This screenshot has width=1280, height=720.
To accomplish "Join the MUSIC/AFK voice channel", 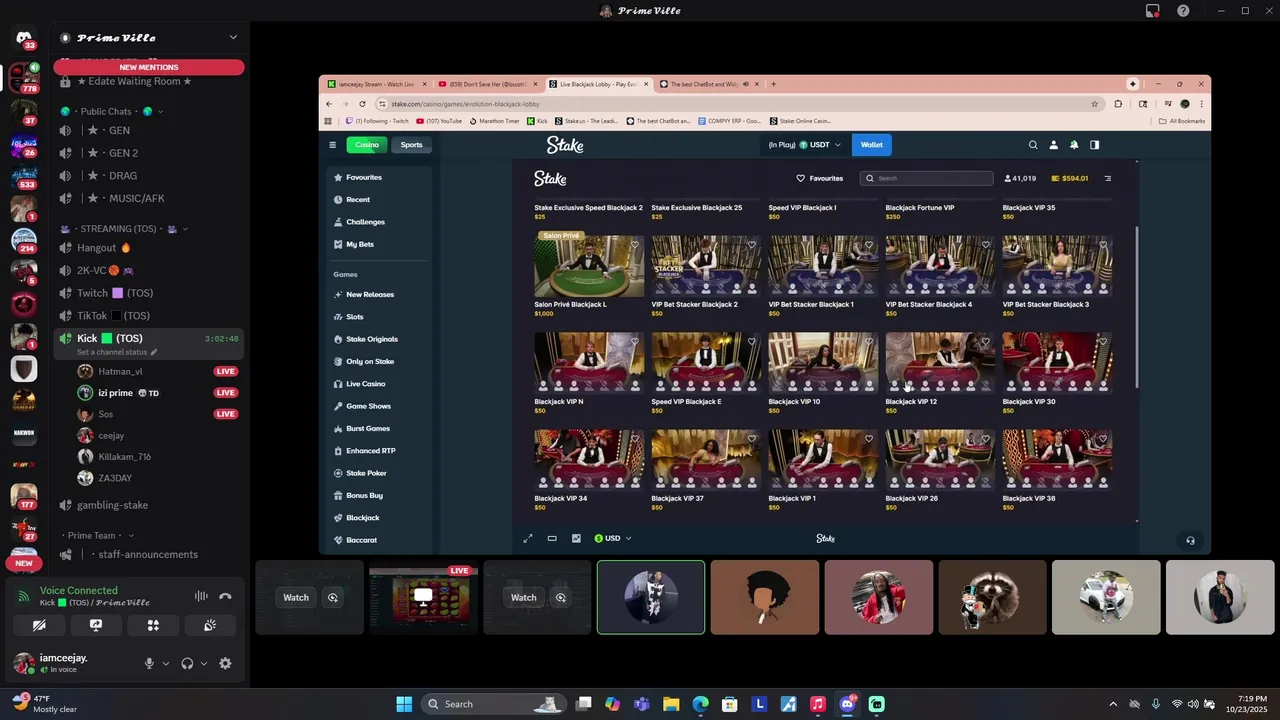I will [x=147, y=198].
